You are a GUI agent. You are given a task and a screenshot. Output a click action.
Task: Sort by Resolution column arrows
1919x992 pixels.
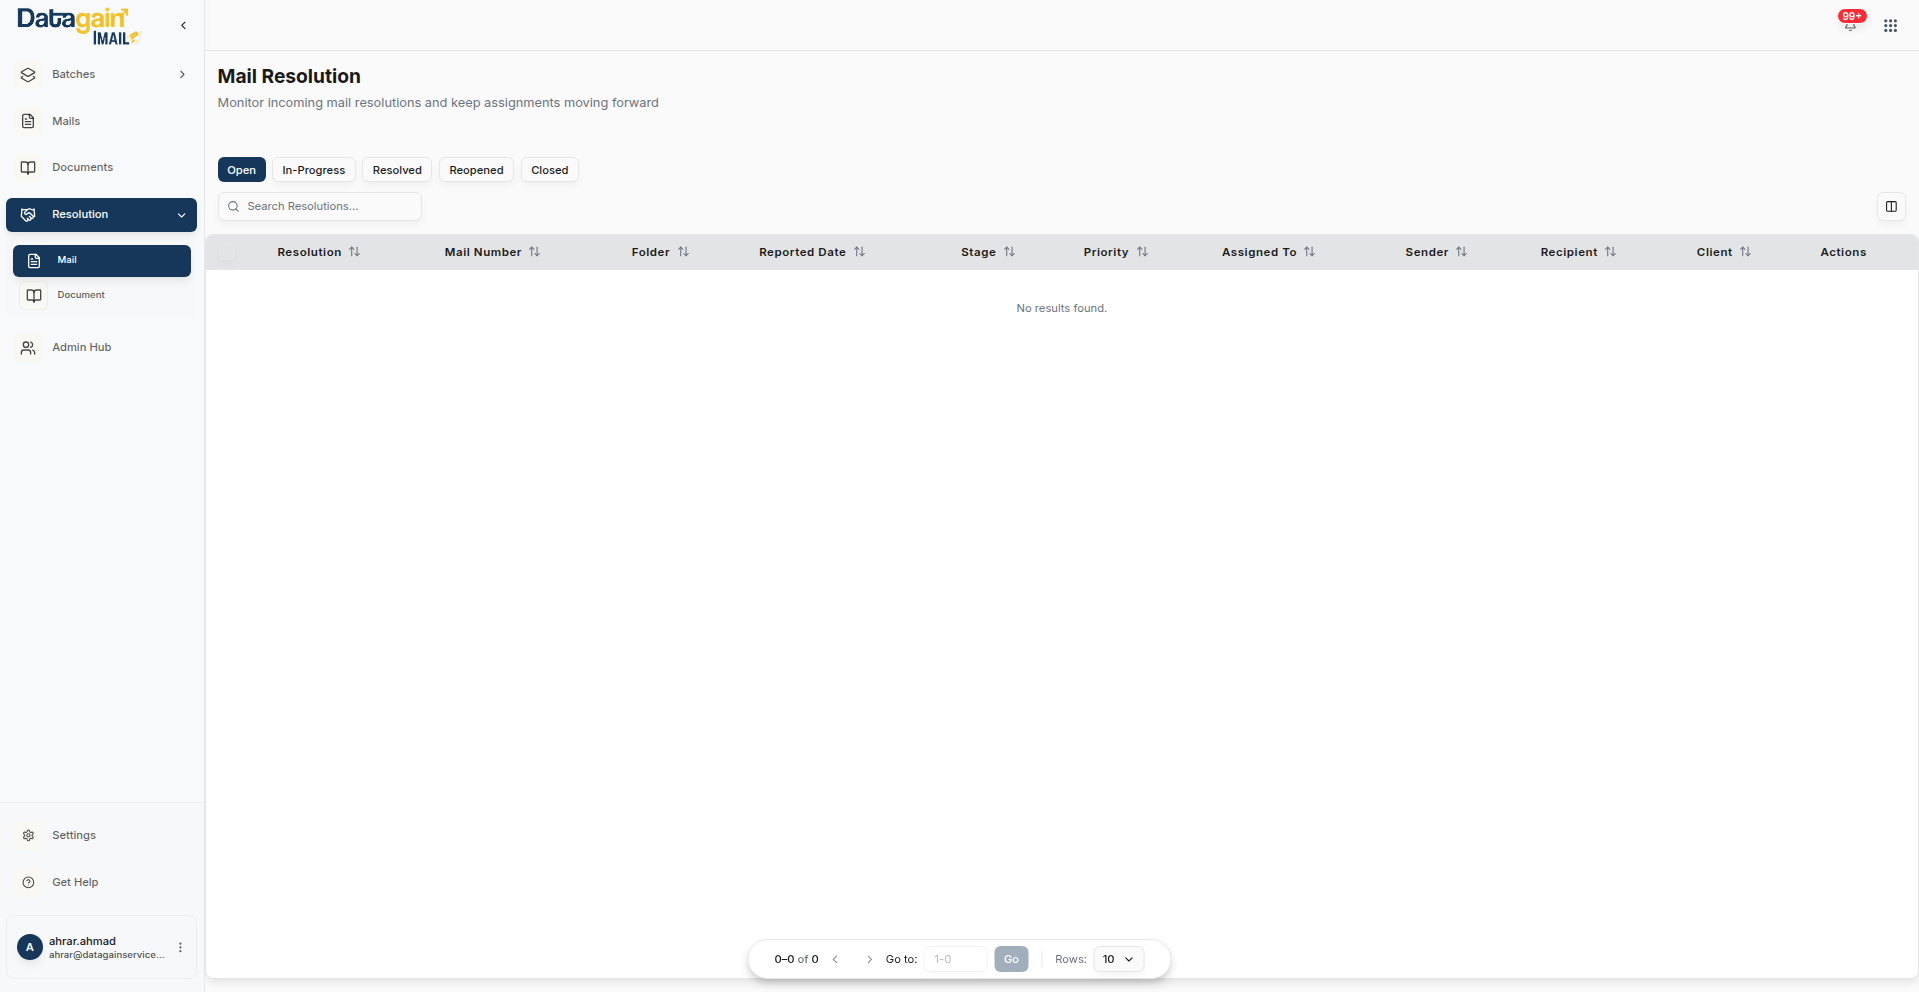pos(354,252)
